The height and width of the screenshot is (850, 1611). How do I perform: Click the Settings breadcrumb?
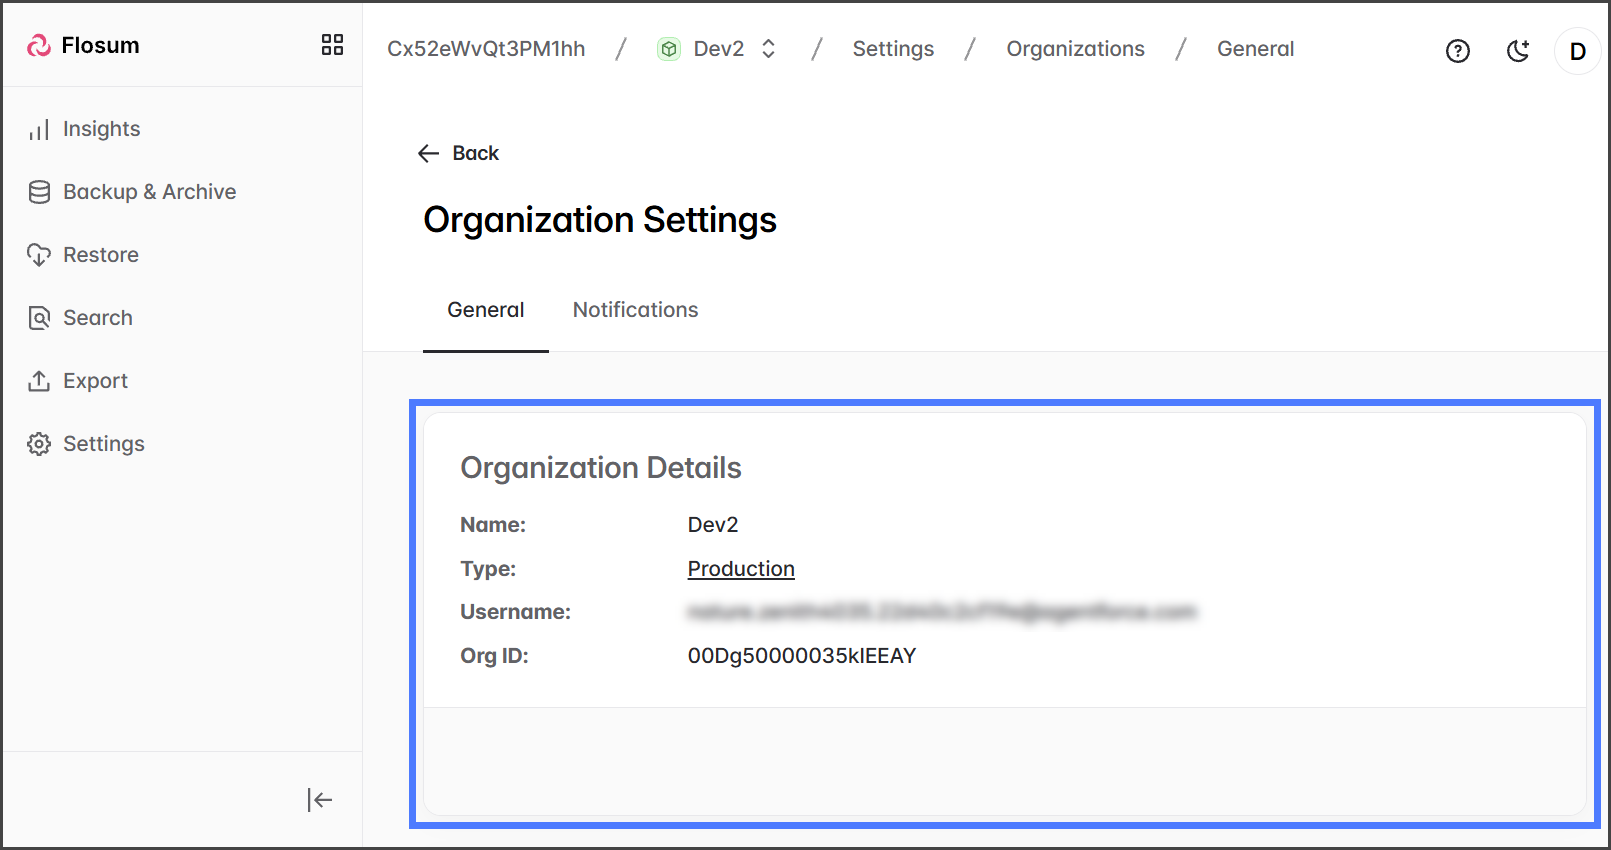point(893,49)
